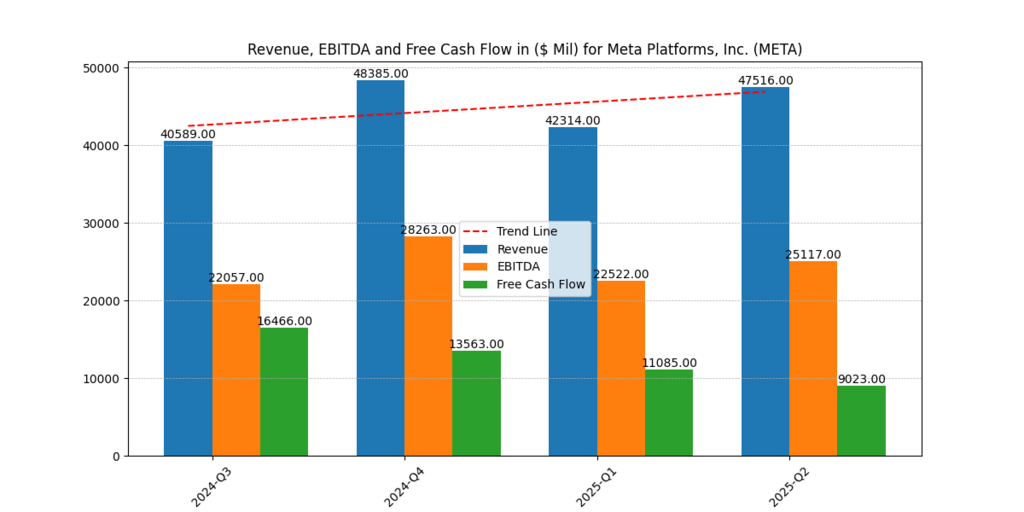Click the orange EBITDA swatch in legend
This screenshot has height=512, width=1024.
477,267
